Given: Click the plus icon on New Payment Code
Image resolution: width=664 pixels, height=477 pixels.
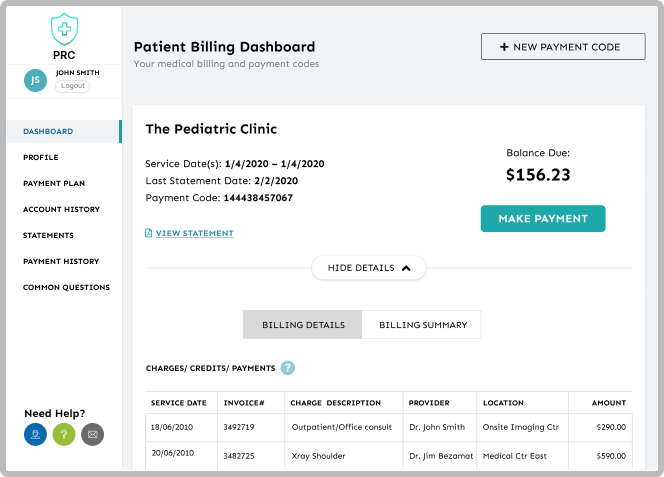Looking at the screenshot, I should [x=505, y=47].
